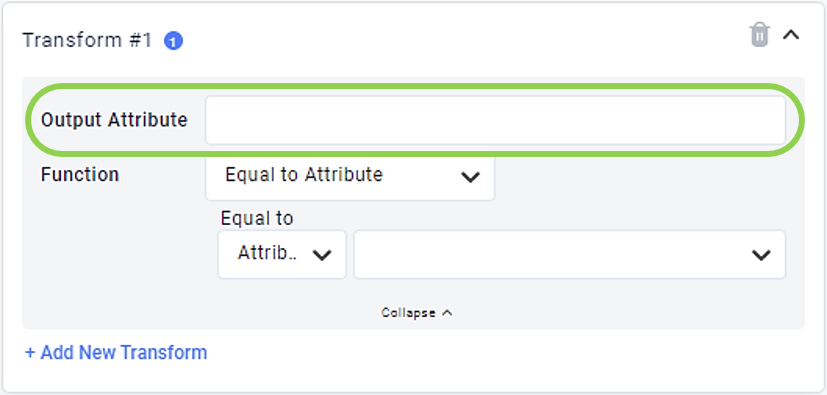Click the plus sign of Add New Transform

(x=30, y=353)
